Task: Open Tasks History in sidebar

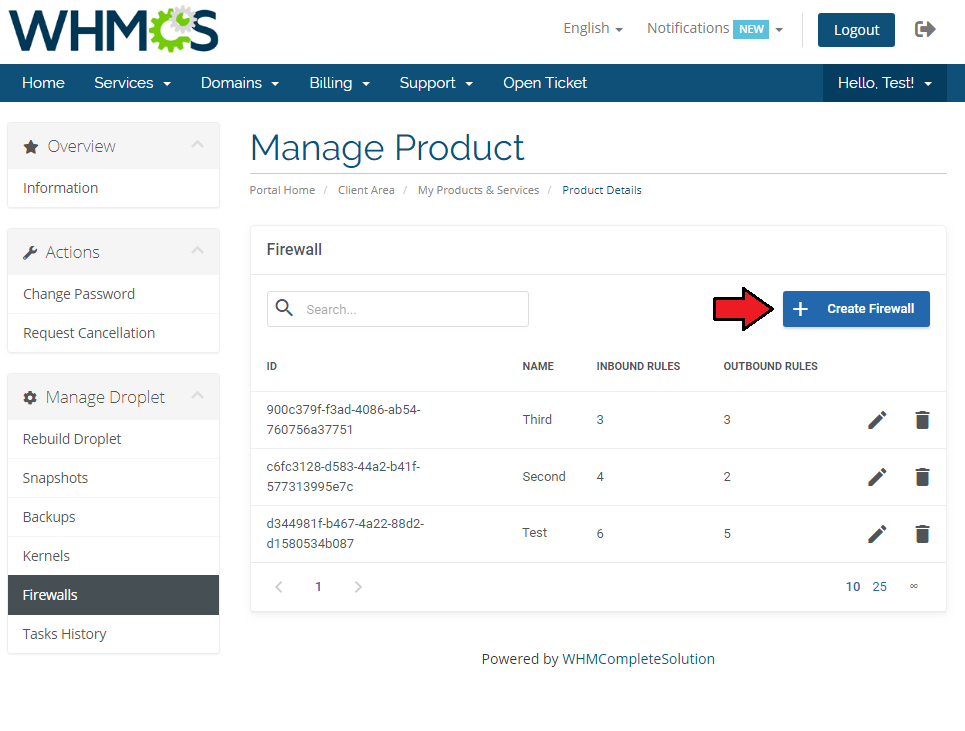Action: pyautogui.click(x=113, y=634)
